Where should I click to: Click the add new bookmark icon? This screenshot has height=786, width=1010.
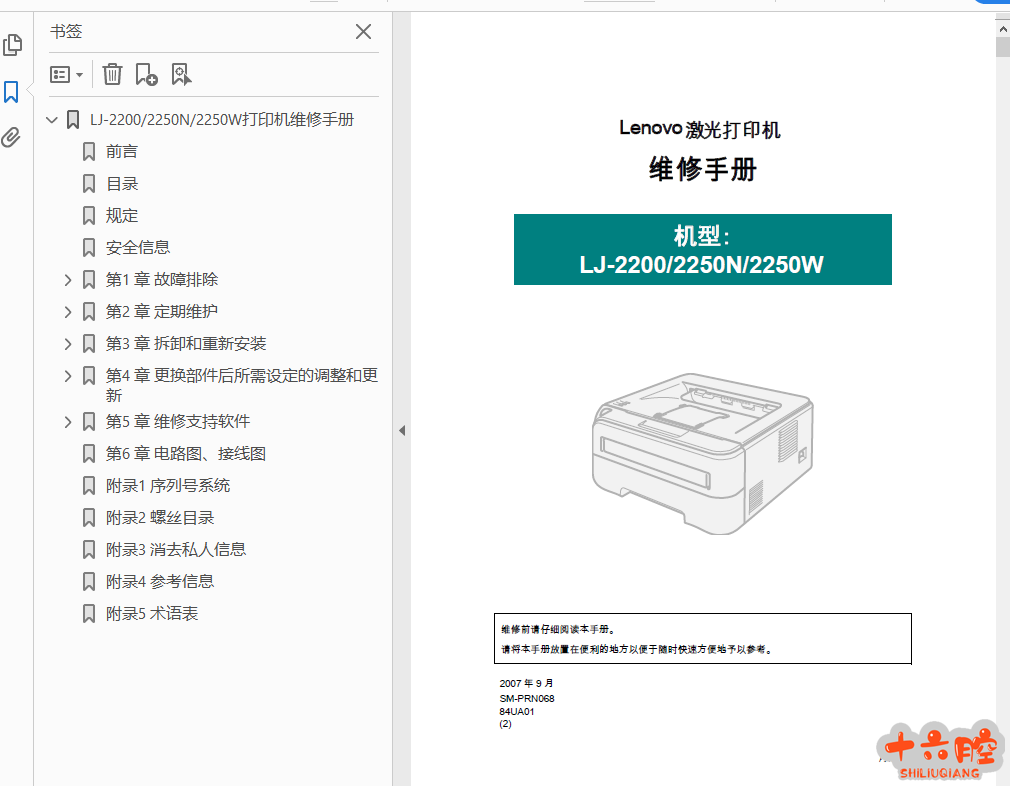[146, 74]
